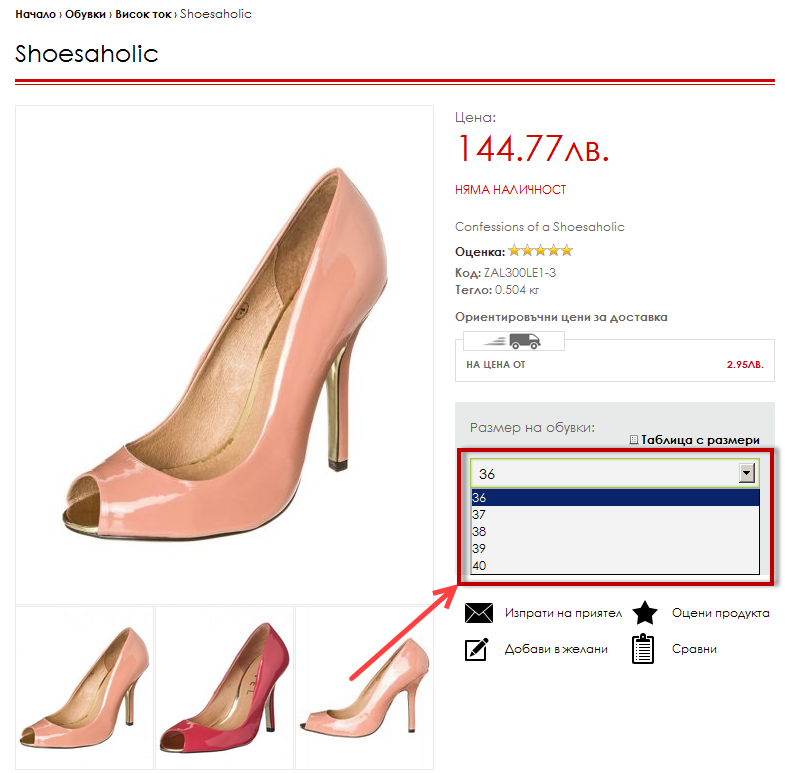Image resolution: width=785 pixels, height=773 pixels.
Task: Click the large main shoe image
Action: (224, 353)
